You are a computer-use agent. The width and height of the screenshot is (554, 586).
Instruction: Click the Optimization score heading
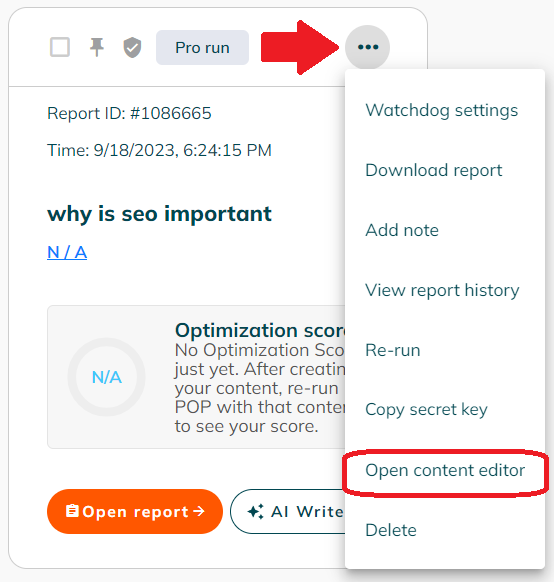260,330
